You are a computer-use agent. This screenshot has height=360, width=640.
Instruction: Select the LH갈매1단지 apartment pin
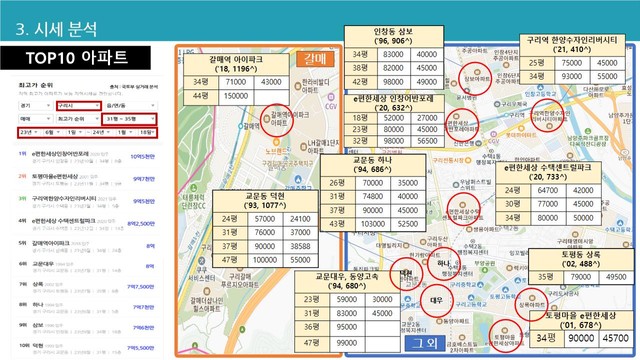303,147
